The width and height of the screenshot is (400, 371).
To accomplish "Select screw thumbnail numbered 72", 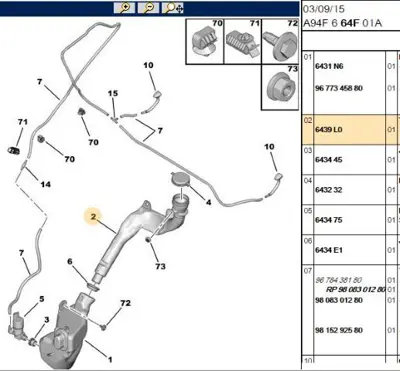I will click(x=280, y=41).
